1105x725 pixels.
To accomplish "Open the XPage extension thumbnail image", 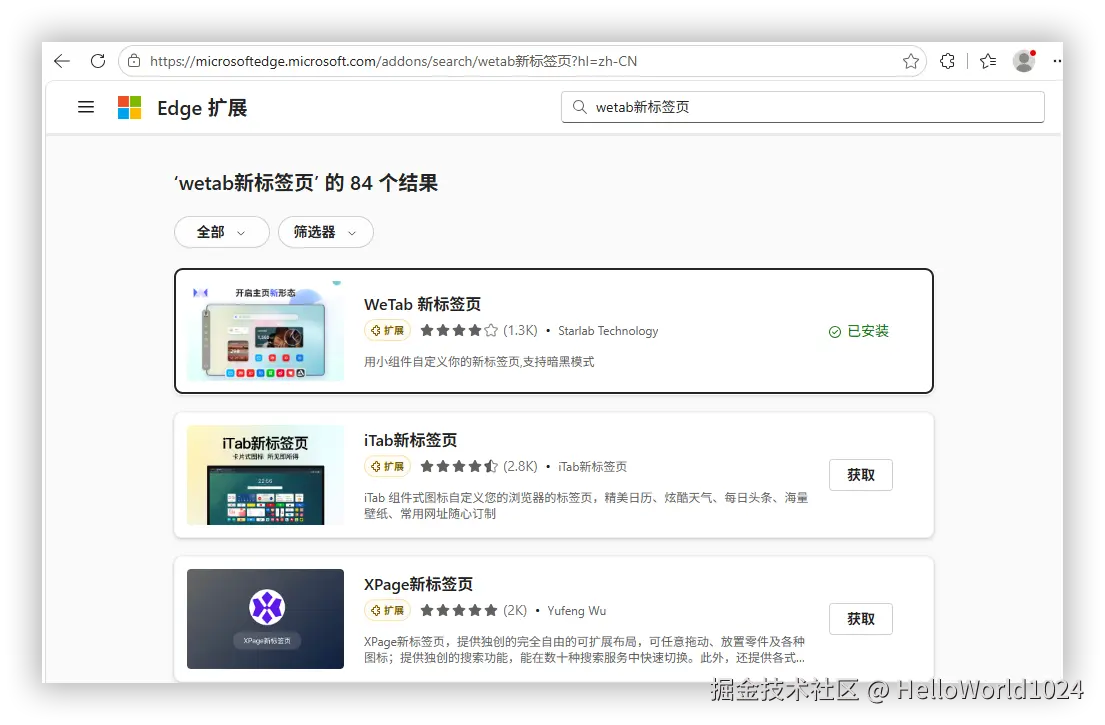I will (x=266, y=619).
